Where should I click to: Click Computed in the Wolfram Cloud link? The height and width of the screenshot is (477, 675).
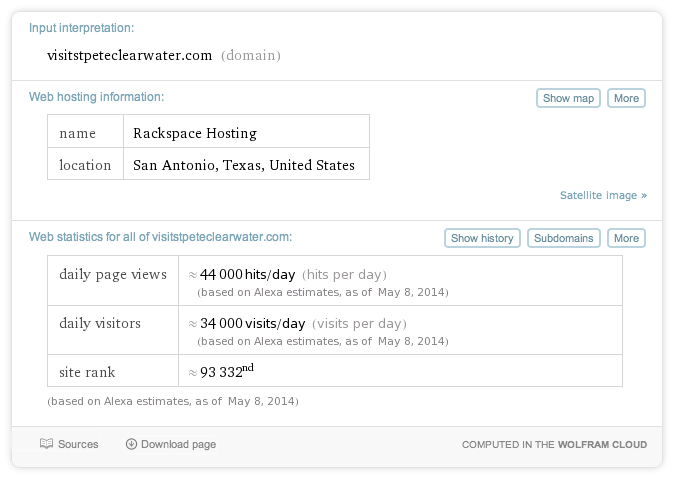click(554, 445)
